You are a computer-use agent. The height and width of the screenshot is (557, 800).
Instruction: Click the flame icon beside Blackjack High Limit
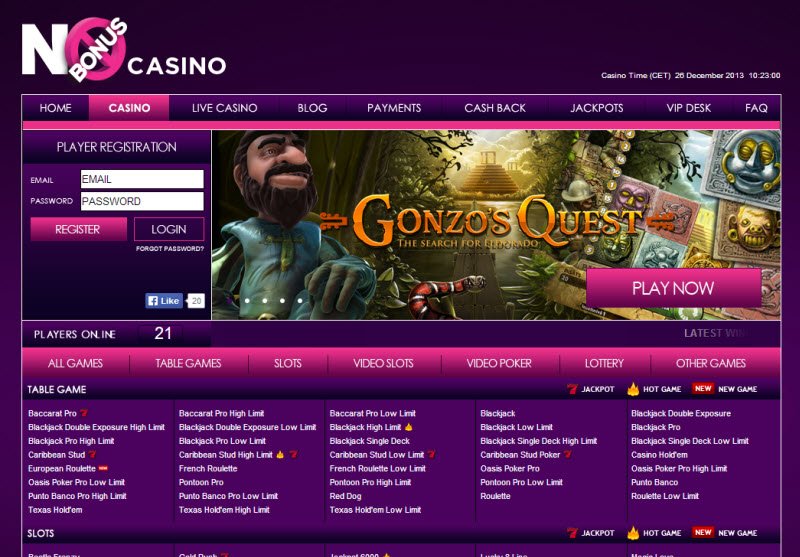click(409, 427)
